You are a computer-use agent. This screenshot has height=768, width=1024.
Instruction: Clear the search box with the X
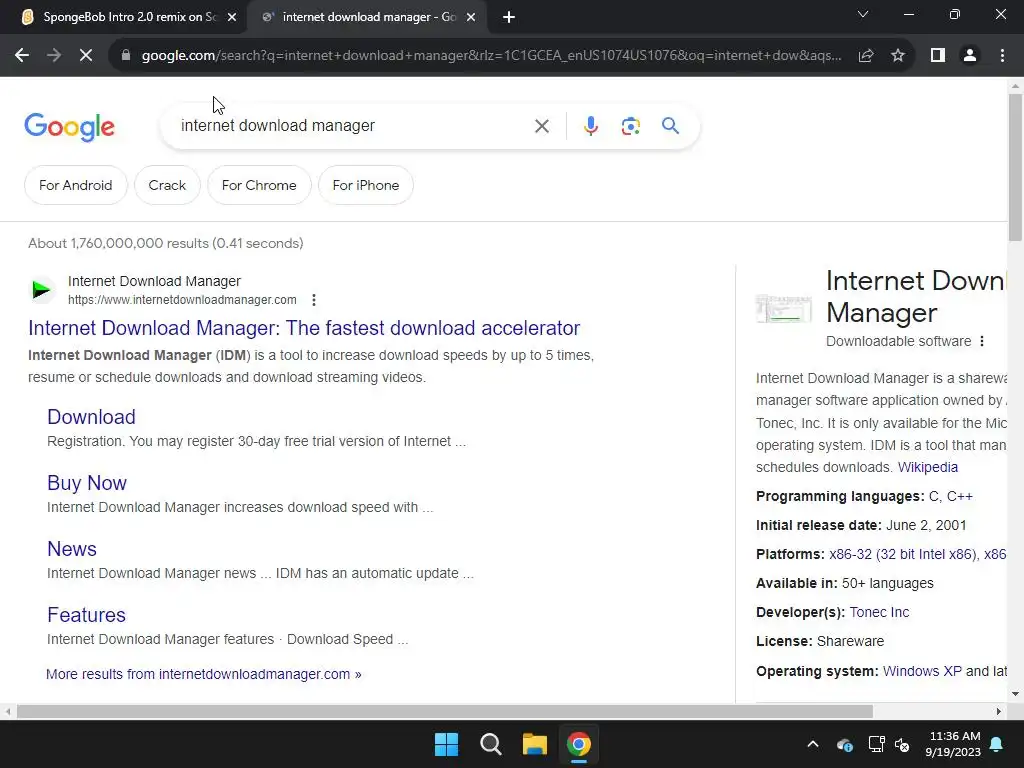click(x=542, y=126)
